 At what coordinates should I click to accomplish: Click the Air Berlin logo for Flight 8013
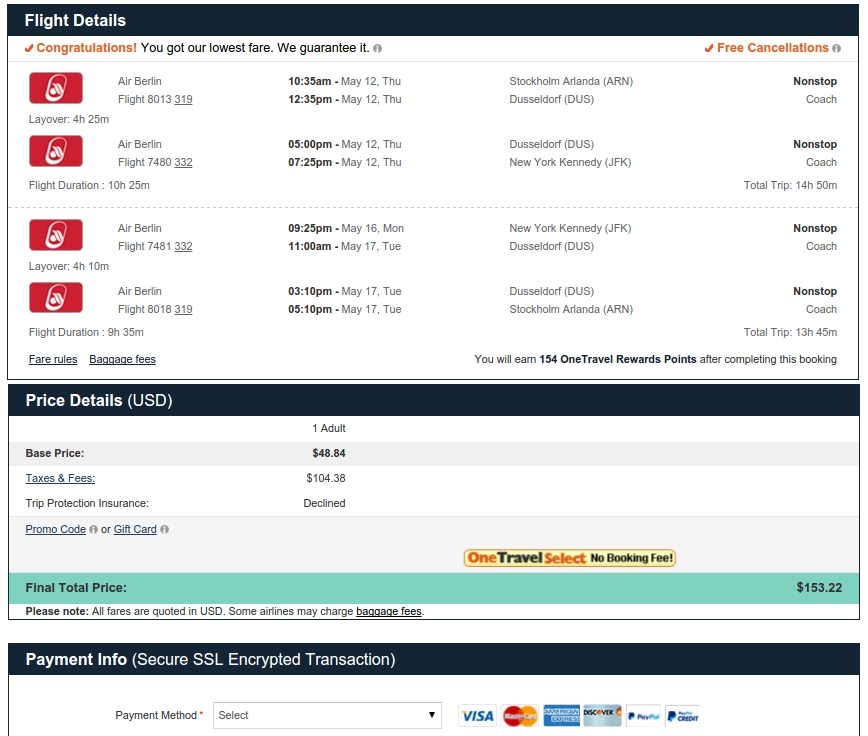(56, 88)
